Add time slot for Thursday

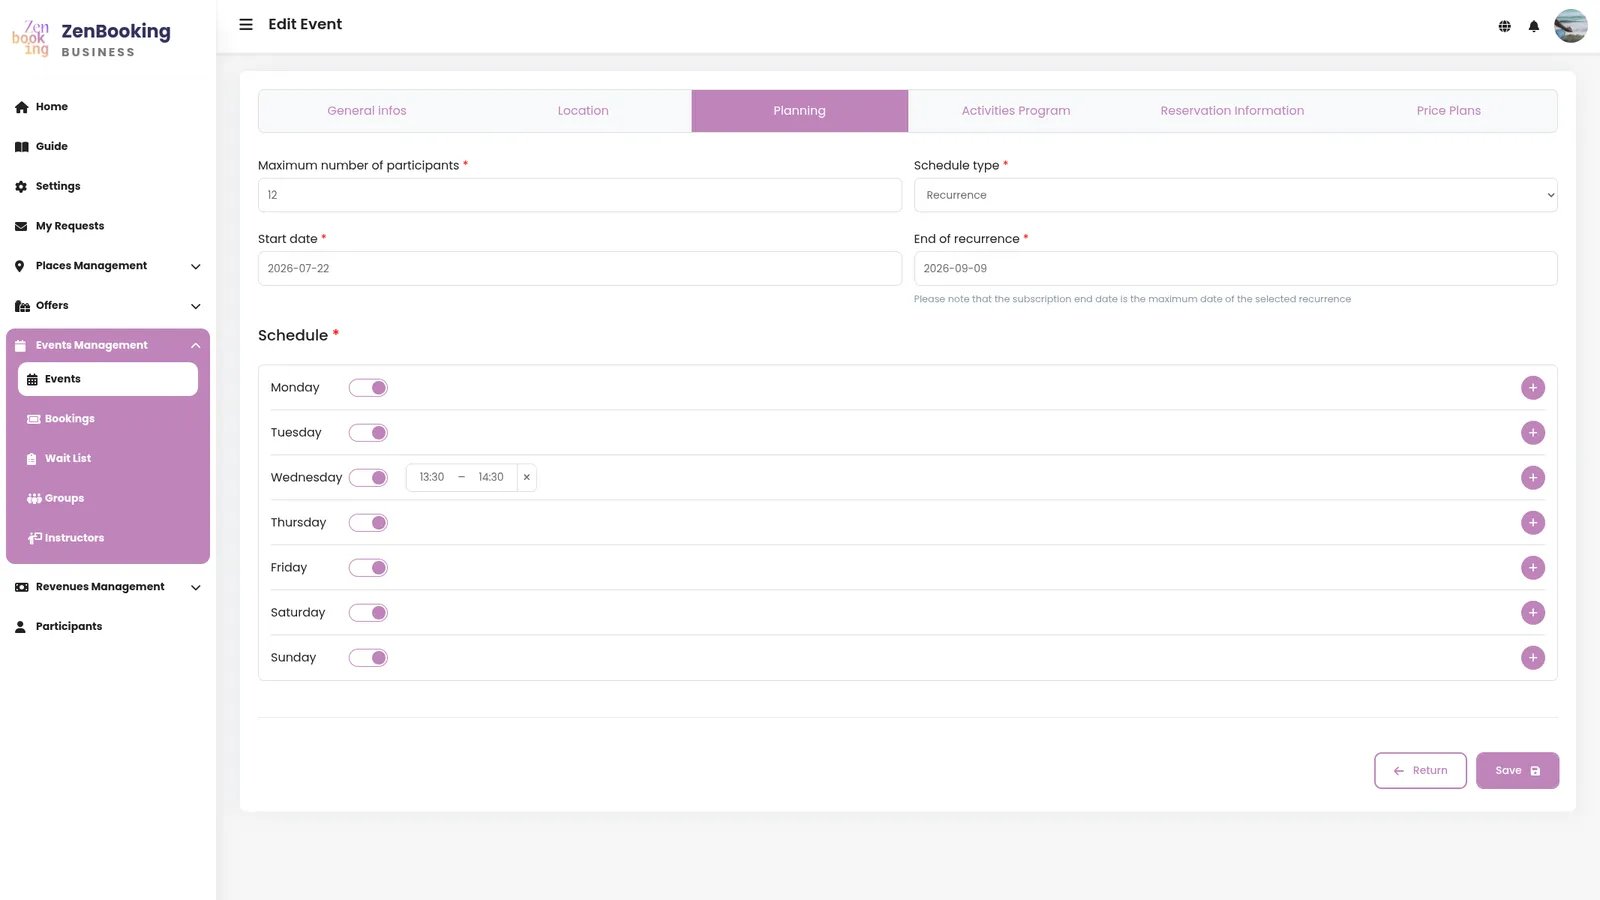1533,523
